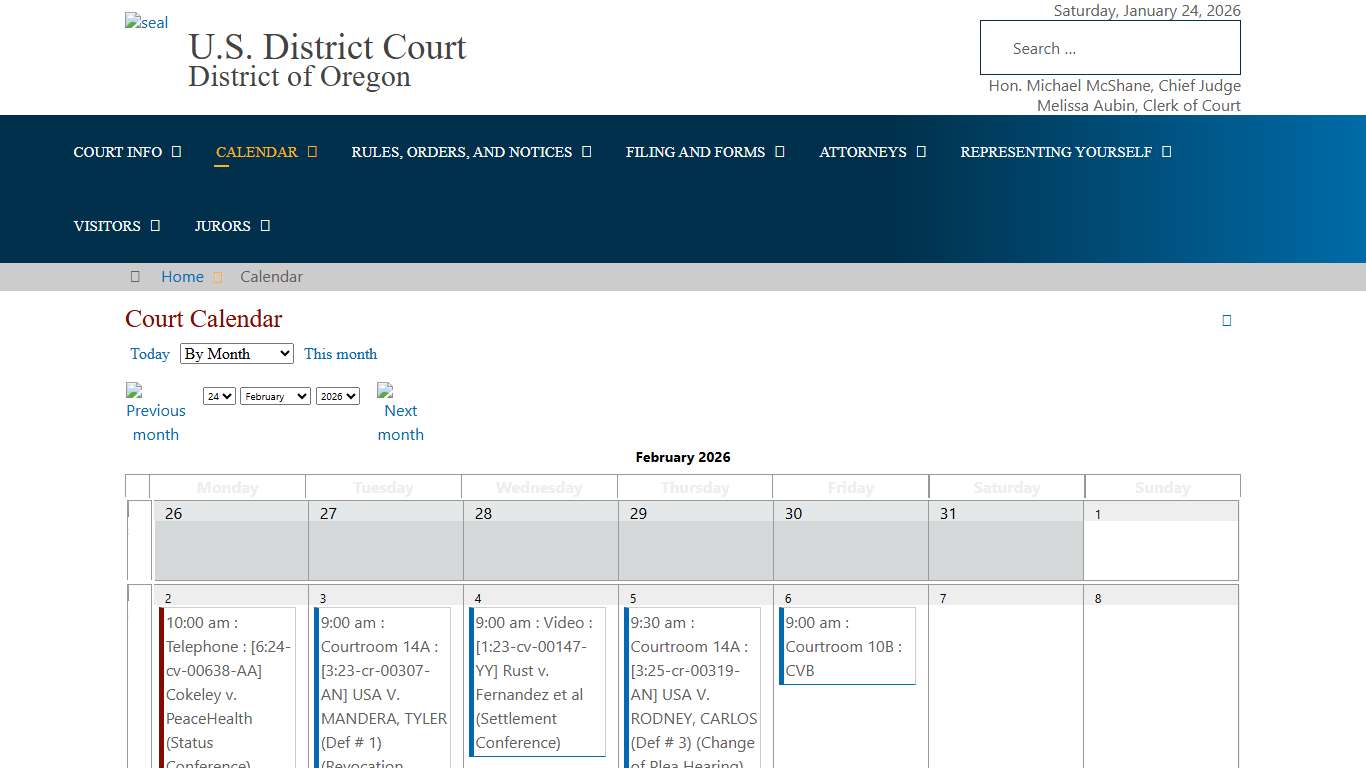1366x768 pixels.
Task: Expand the Court Info submenu arrow
Action: click(177, 152)
